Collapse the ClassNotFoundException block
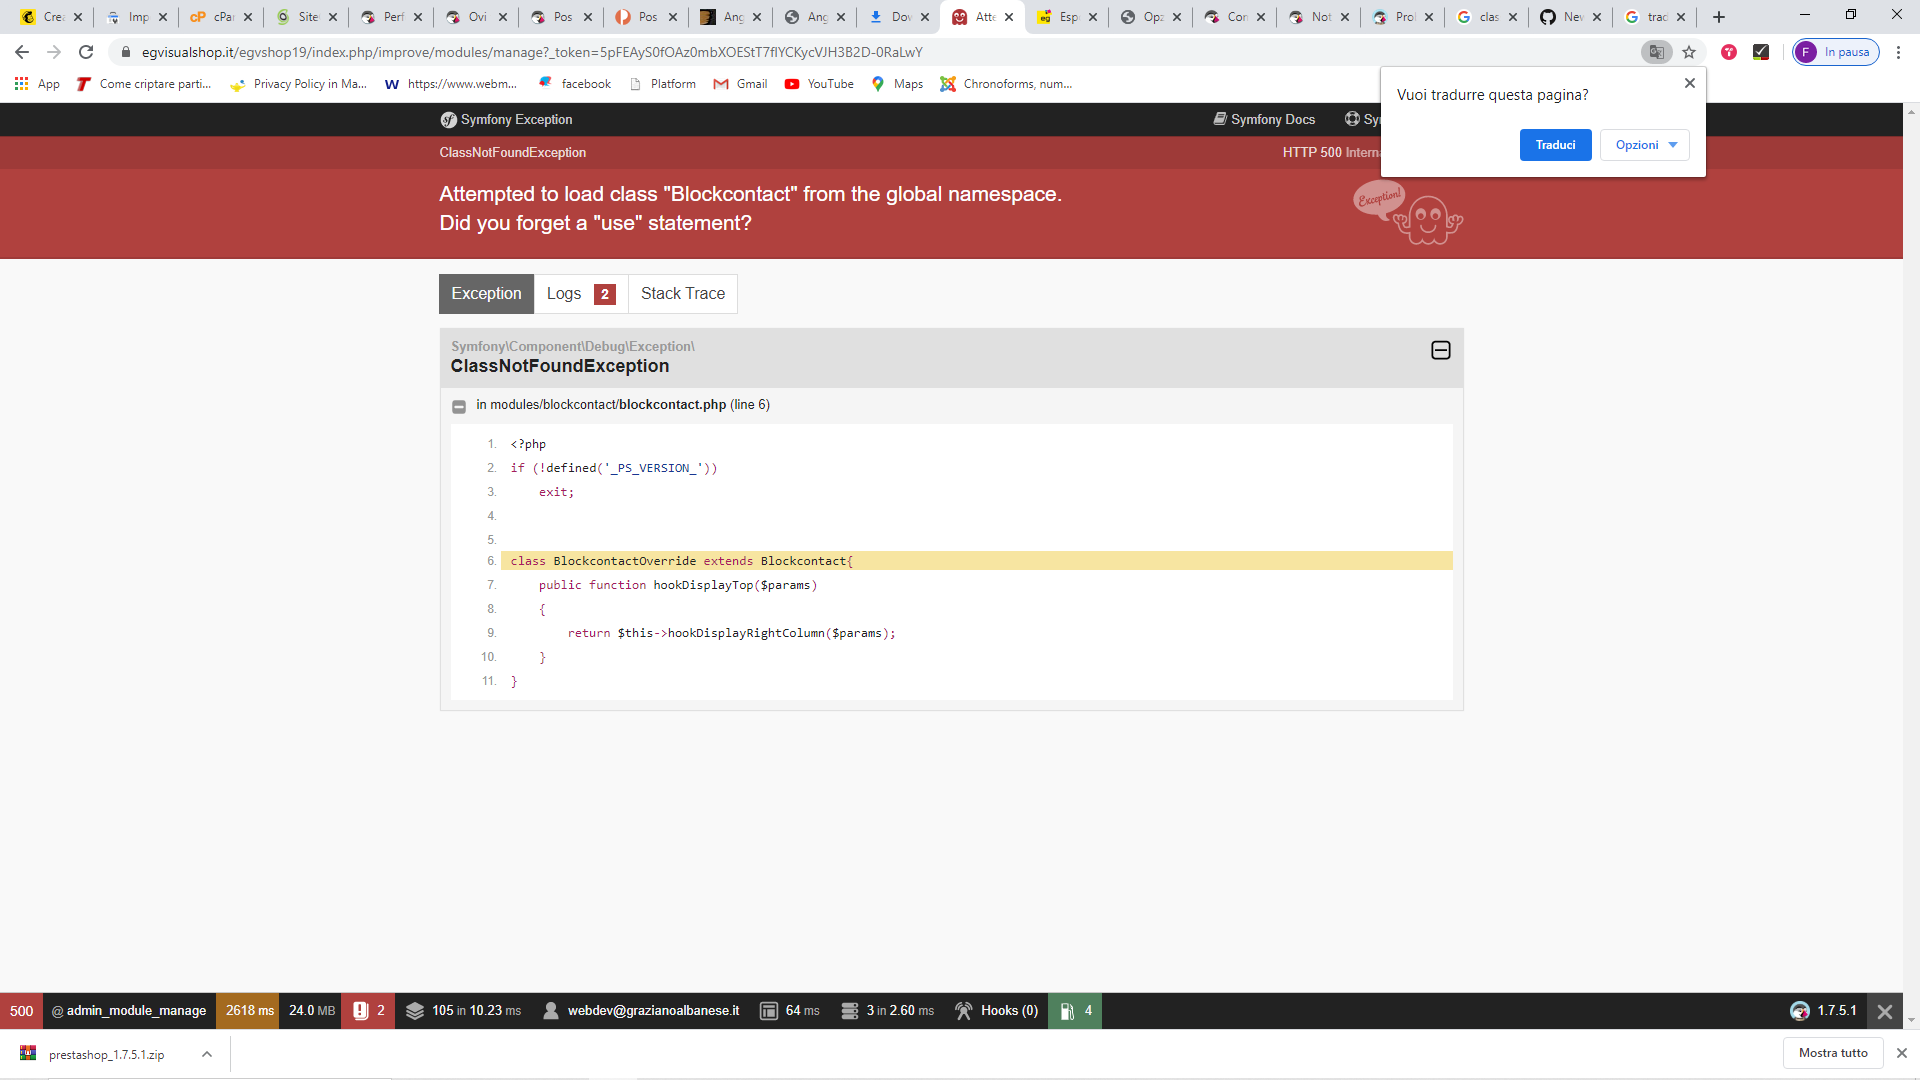This screenshot has width=1920, height=1080. coord(1440,350)
